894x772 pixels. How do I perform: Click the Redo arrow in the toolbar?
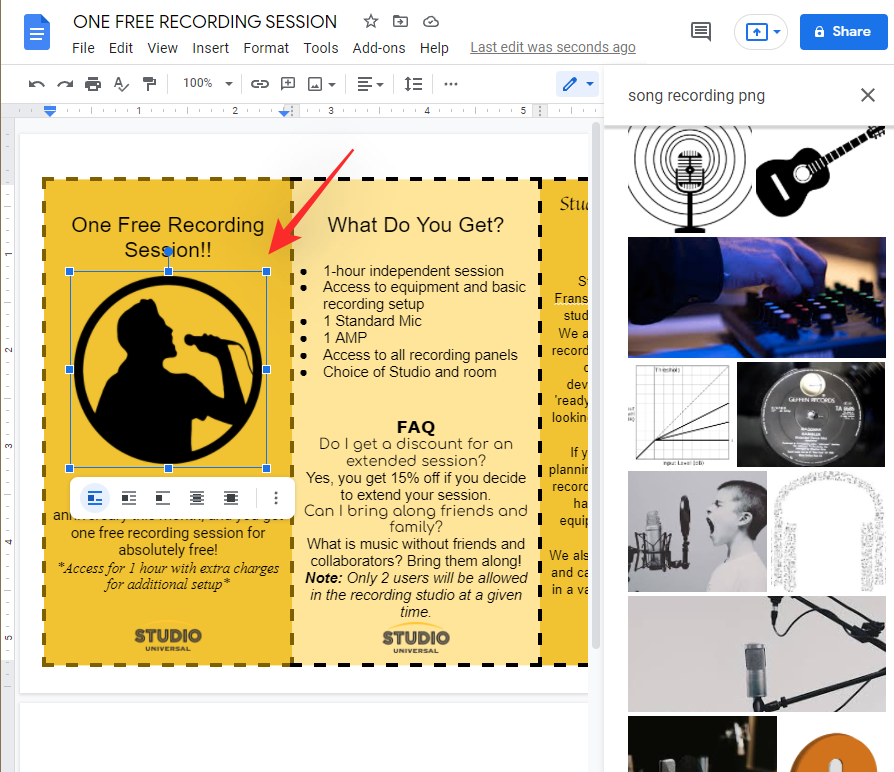click(65, 84)
